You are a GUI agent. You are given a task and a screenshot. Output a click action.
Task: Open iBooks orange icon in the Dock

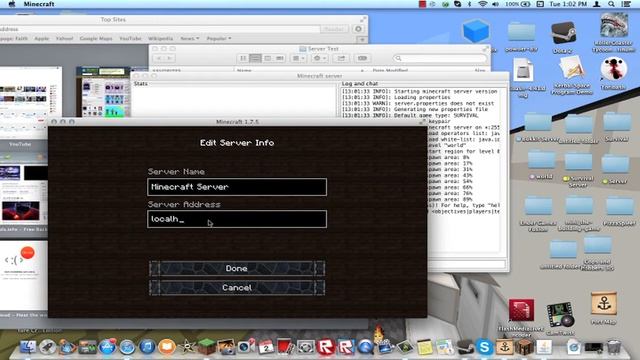[x=167, y=347]
